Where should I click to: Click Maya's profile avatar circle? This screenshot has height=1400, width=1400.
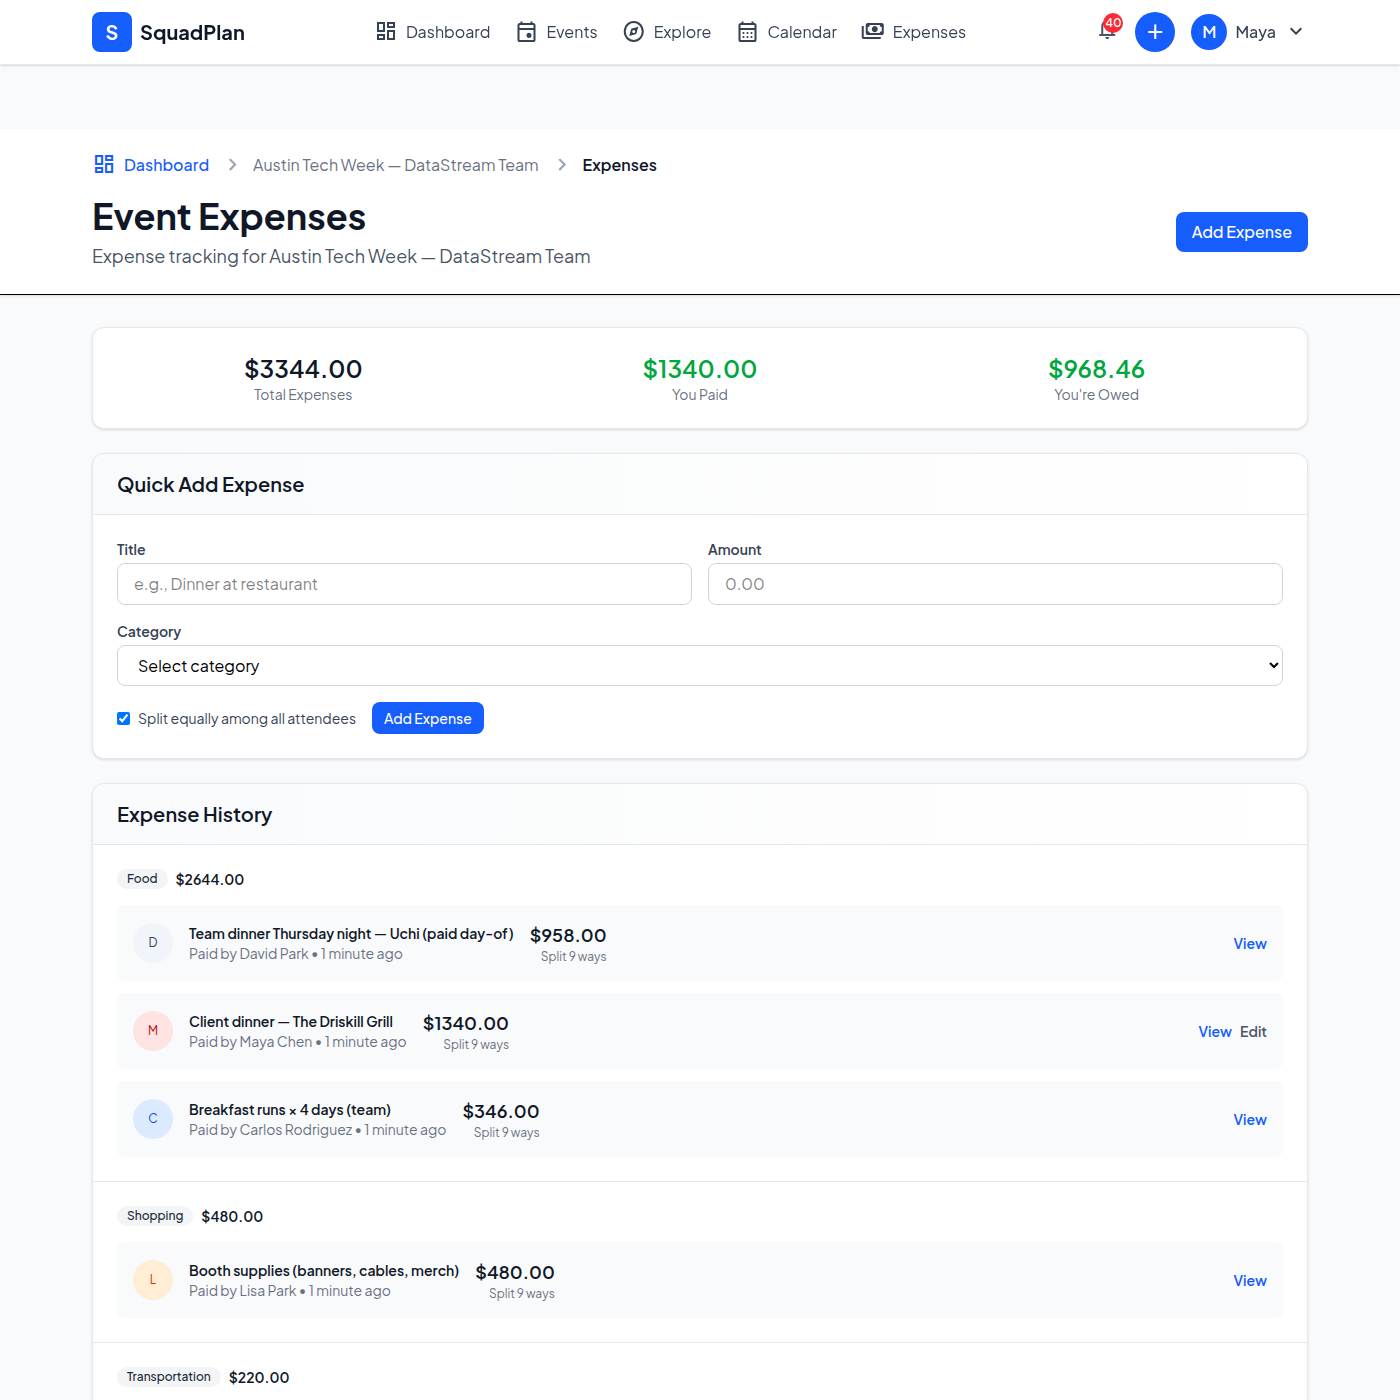point(1208,31)
